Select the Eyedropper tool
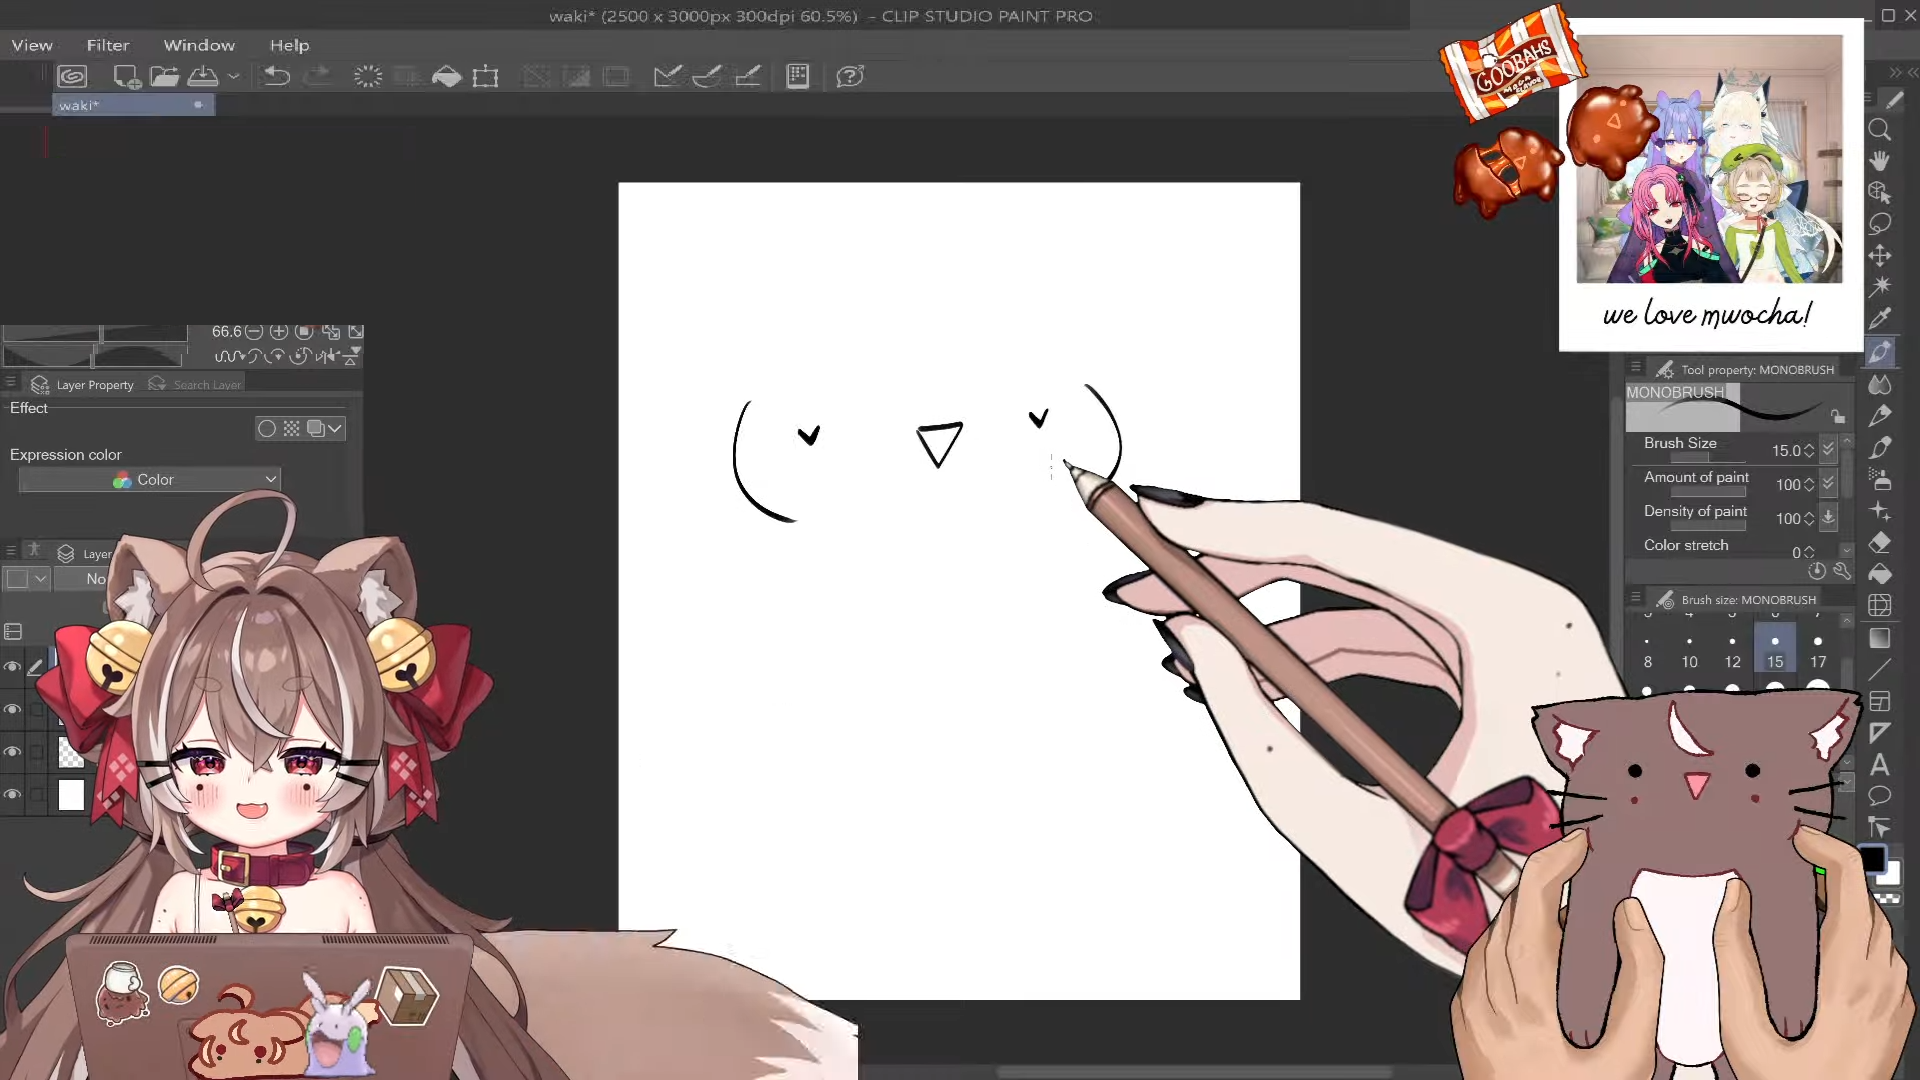 pos(1879,318)
